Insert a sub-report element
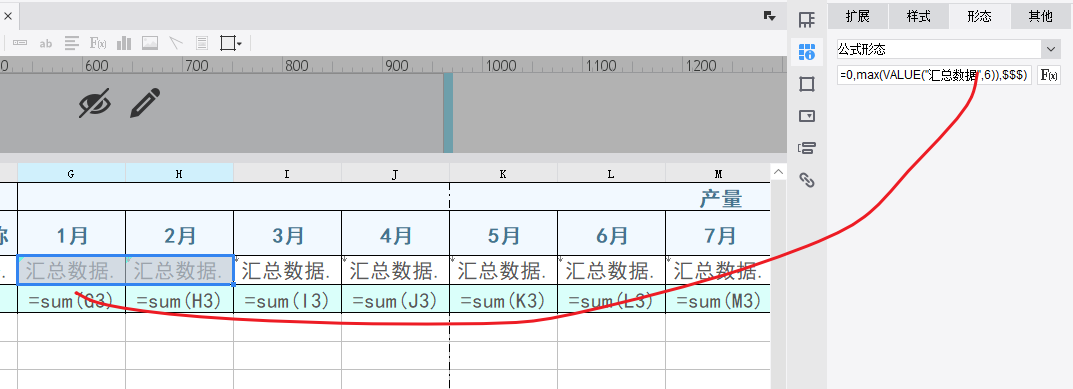The image size is (1073, 389). [202, 43]
